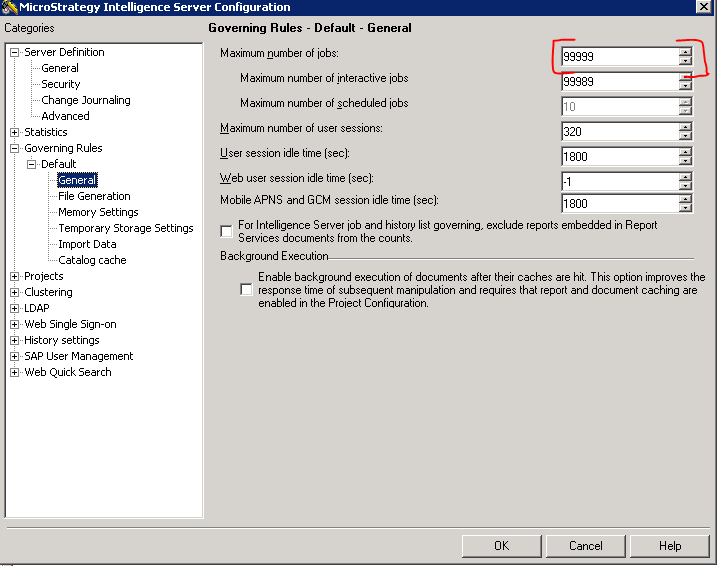718x566 pixels.
Task: Decrease Maximum number of interactive jobs value
Action: pyautogui.click(x=685, y=87)
